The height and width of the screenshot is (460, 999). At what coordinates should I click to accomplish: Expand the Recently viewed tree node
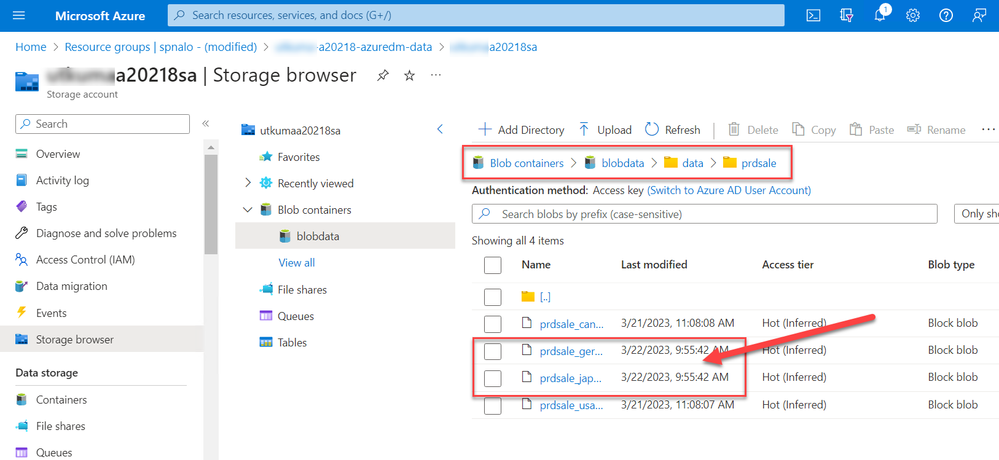pyautogui.click(x=248, y=183)
